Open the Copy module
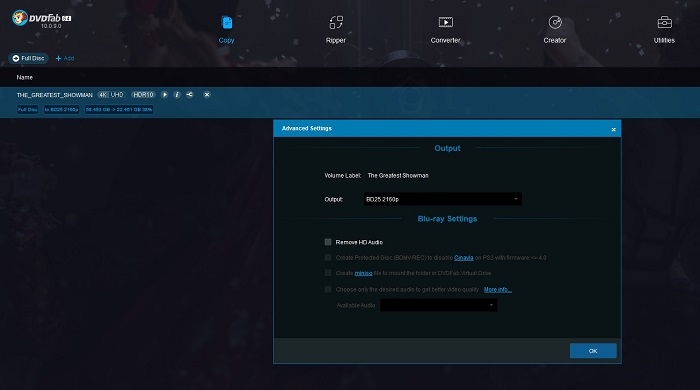Screen dimensions: 700x390 226,29
